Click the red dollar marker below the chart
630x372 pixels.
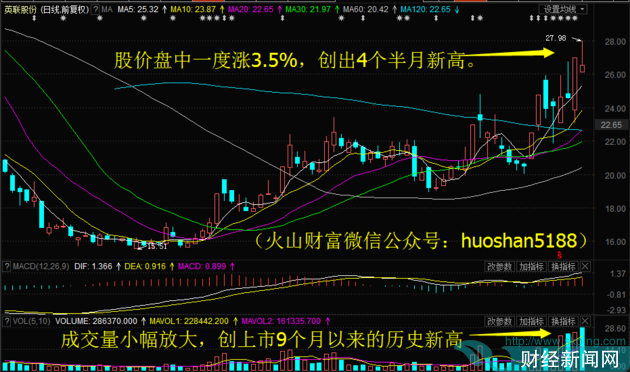point(559,255)
